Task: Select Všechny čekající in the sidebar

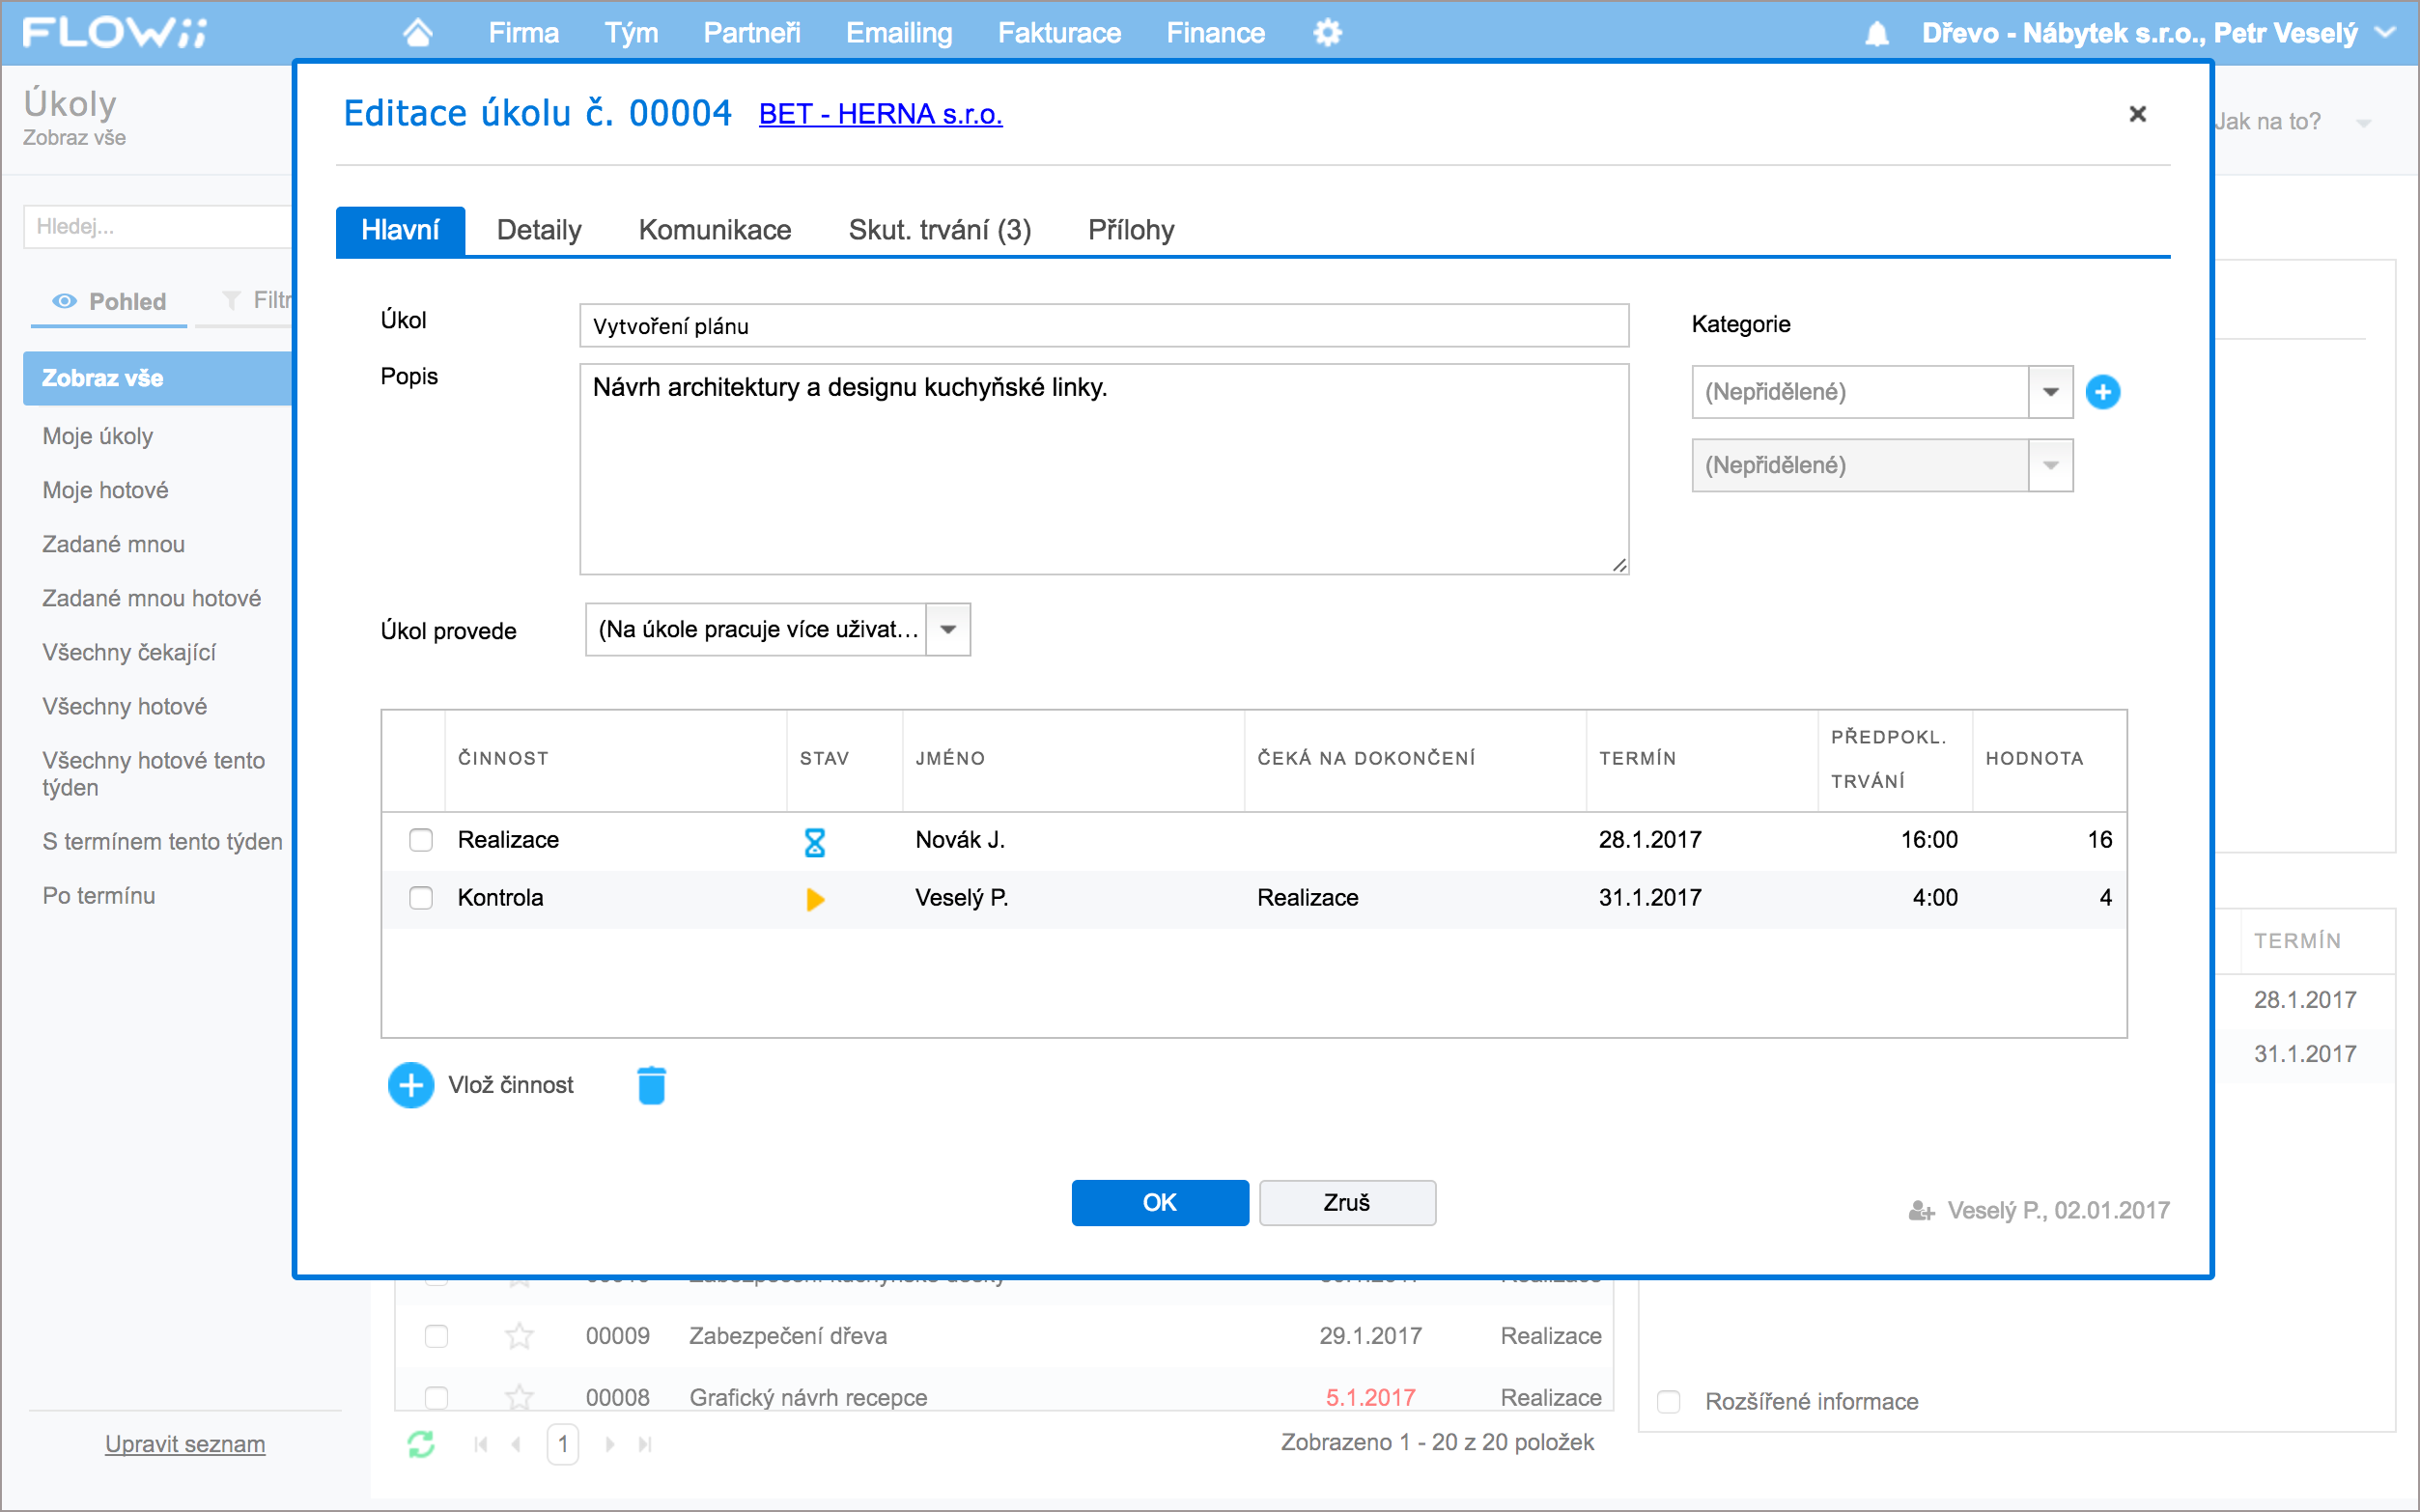Action: tap(129, 652)
